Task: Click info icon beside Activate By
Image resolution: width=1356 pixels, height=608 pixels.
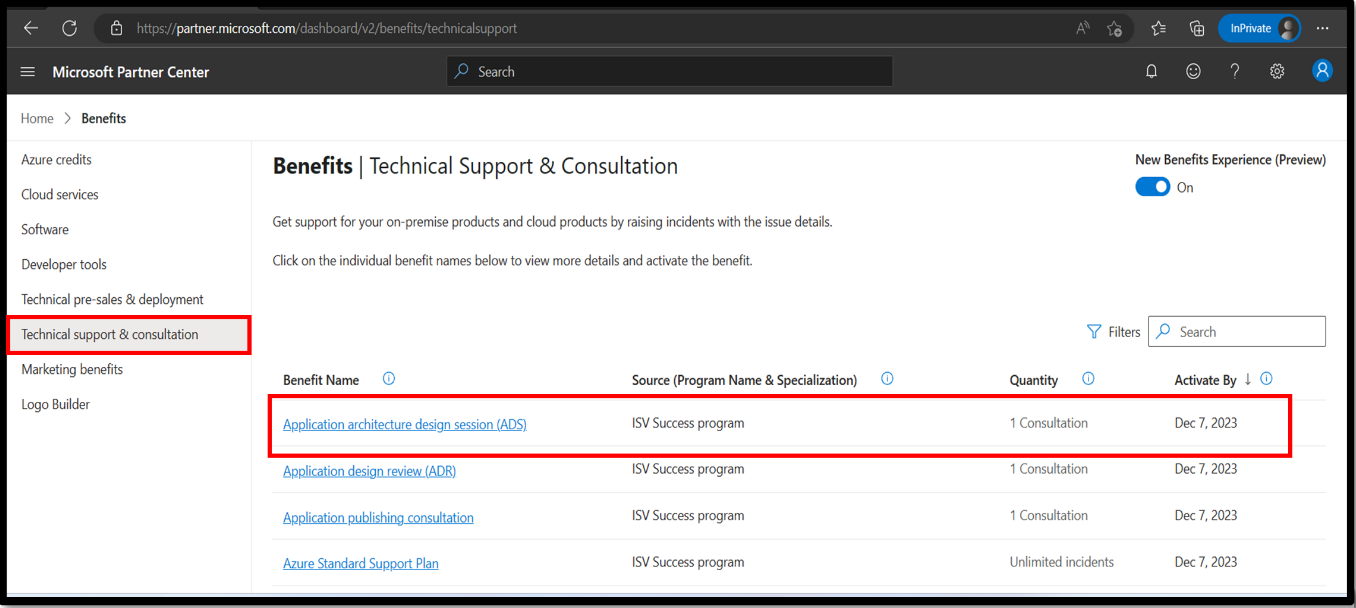Action: pyautogui.click(x=1266, y=379)
